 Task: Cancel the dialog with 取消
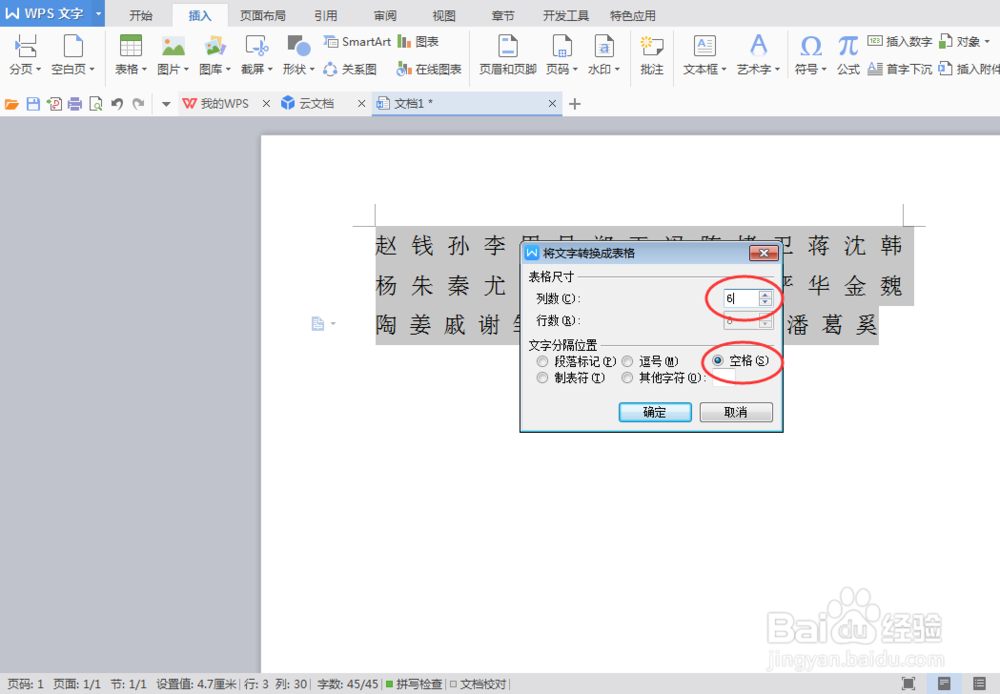pyautogui.click(x=736, y=412)
